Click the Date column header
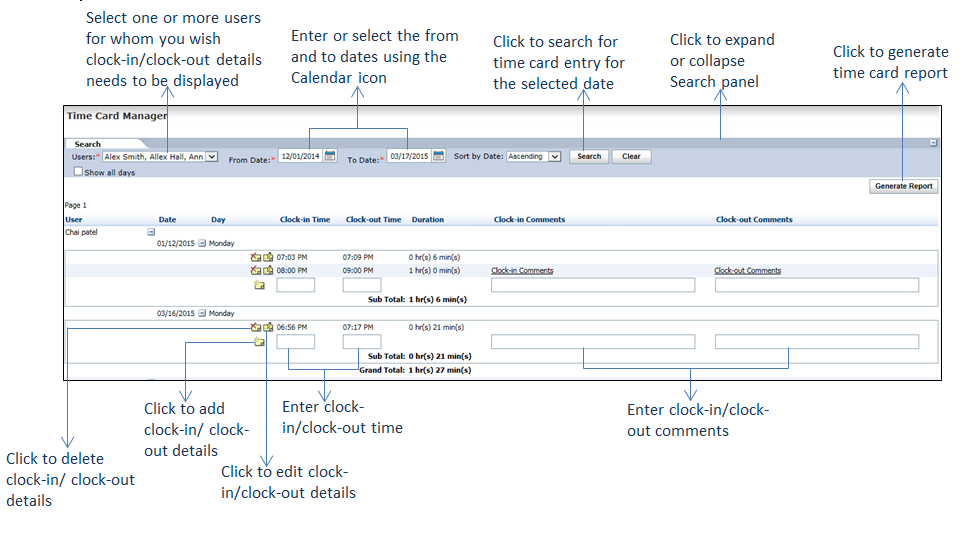 168,220
